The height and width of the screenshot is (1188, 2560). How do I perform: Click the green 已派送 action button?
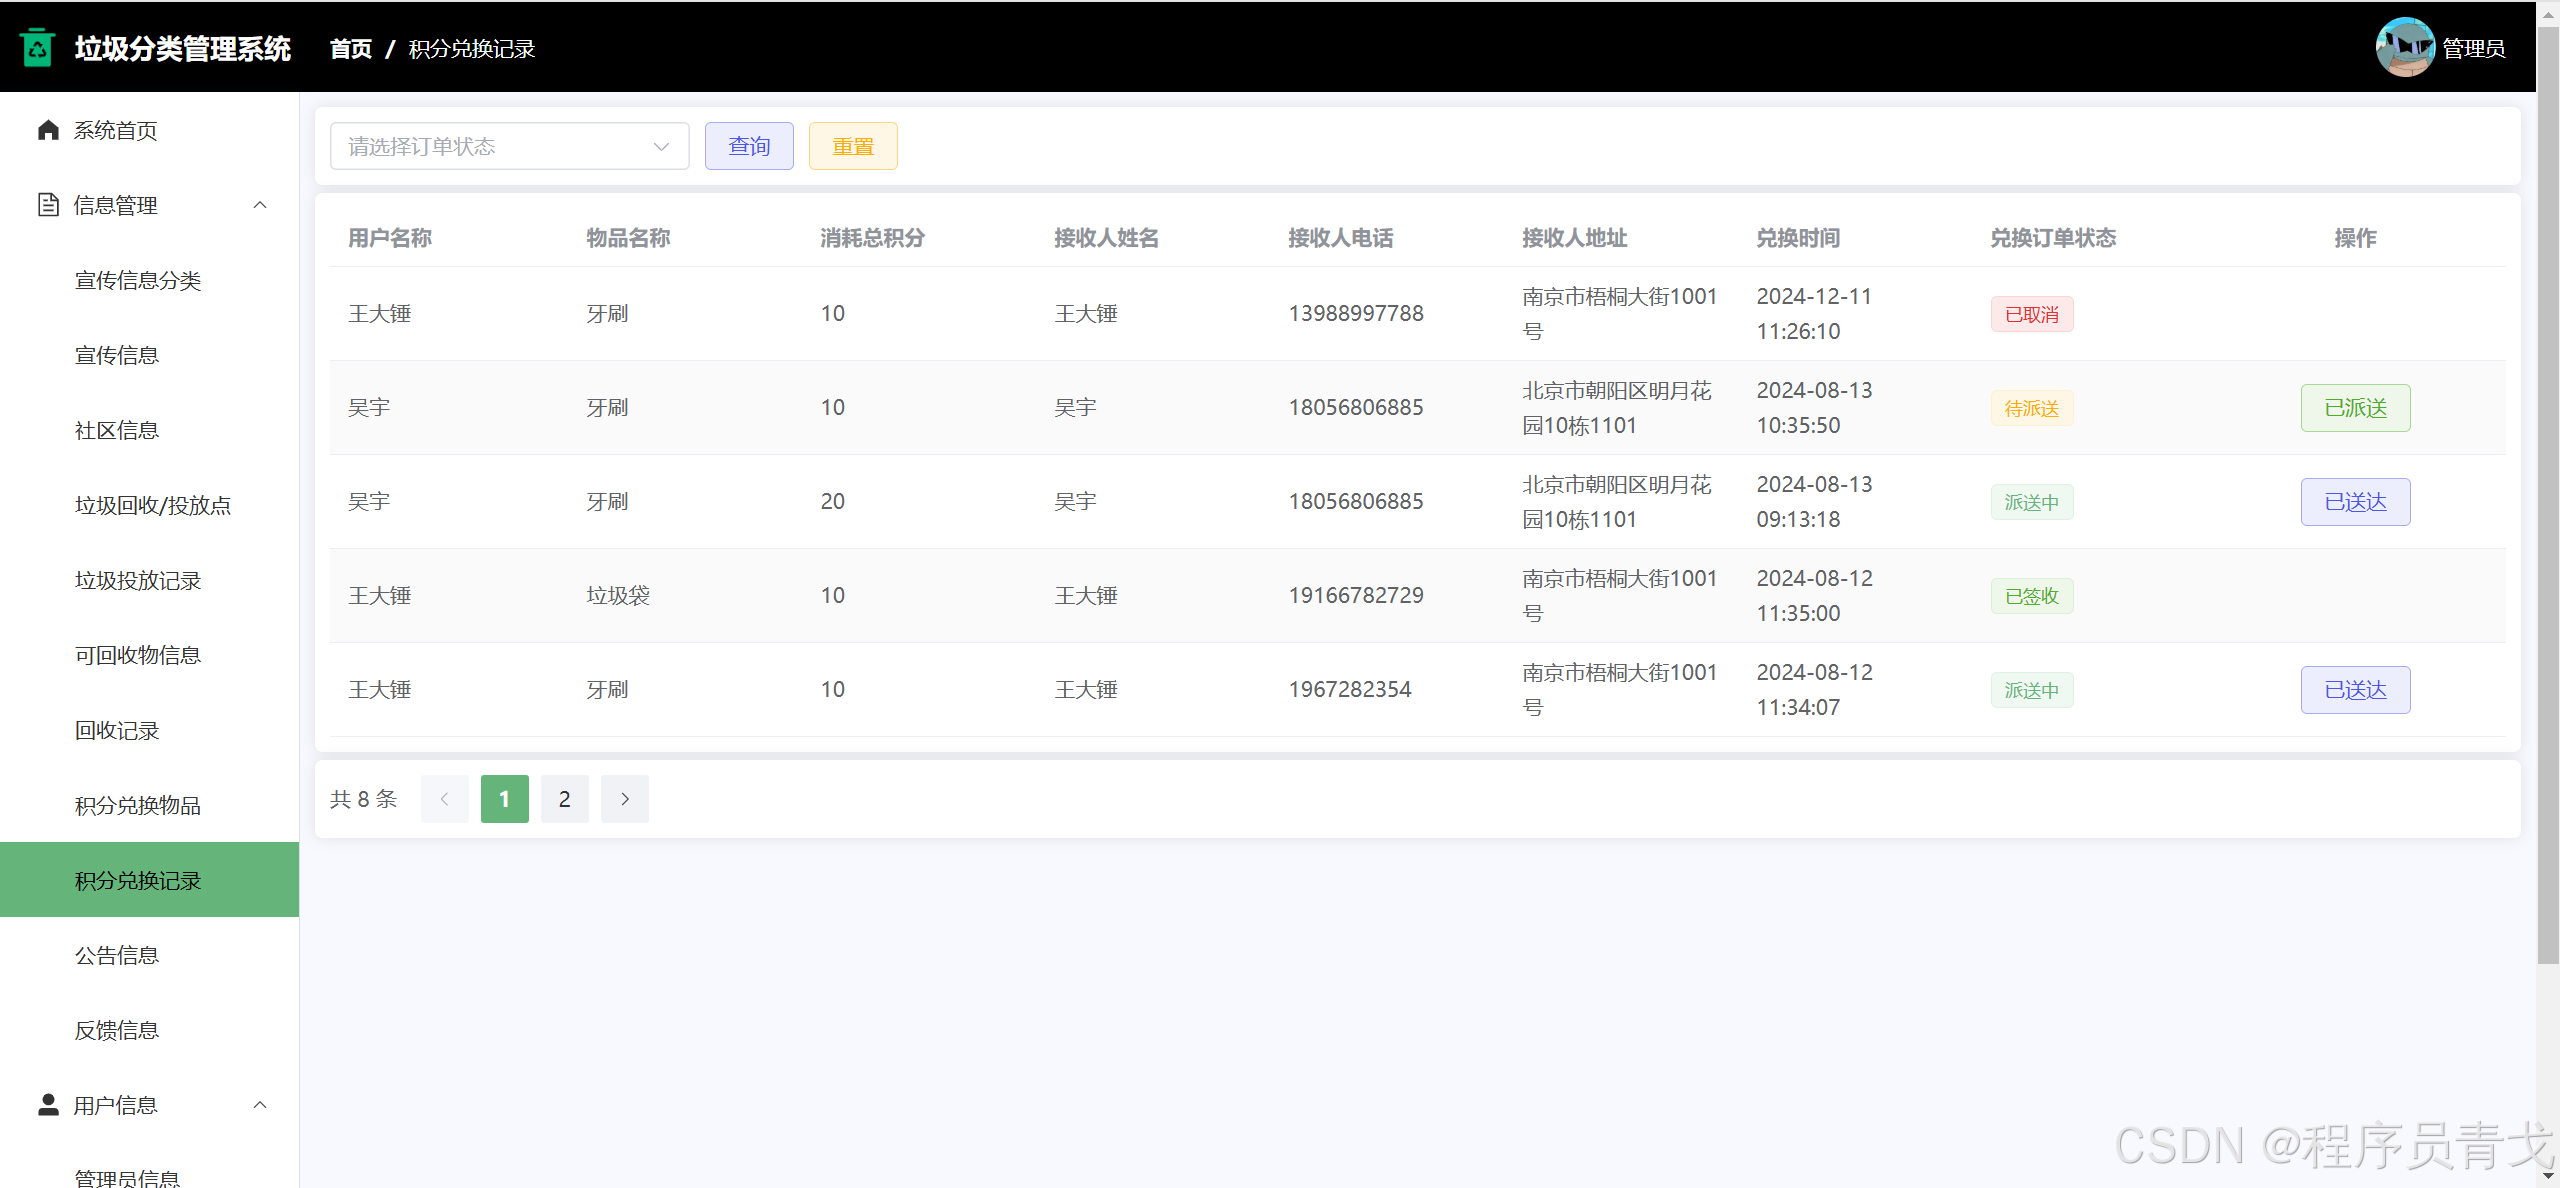2355,408
